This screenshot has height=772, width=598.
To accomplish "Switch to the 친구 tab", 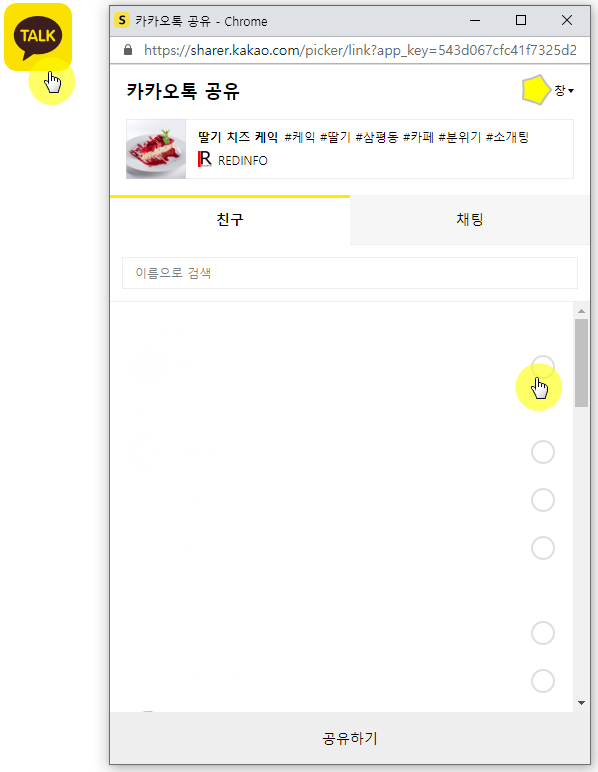I will [x=230, y=220].
